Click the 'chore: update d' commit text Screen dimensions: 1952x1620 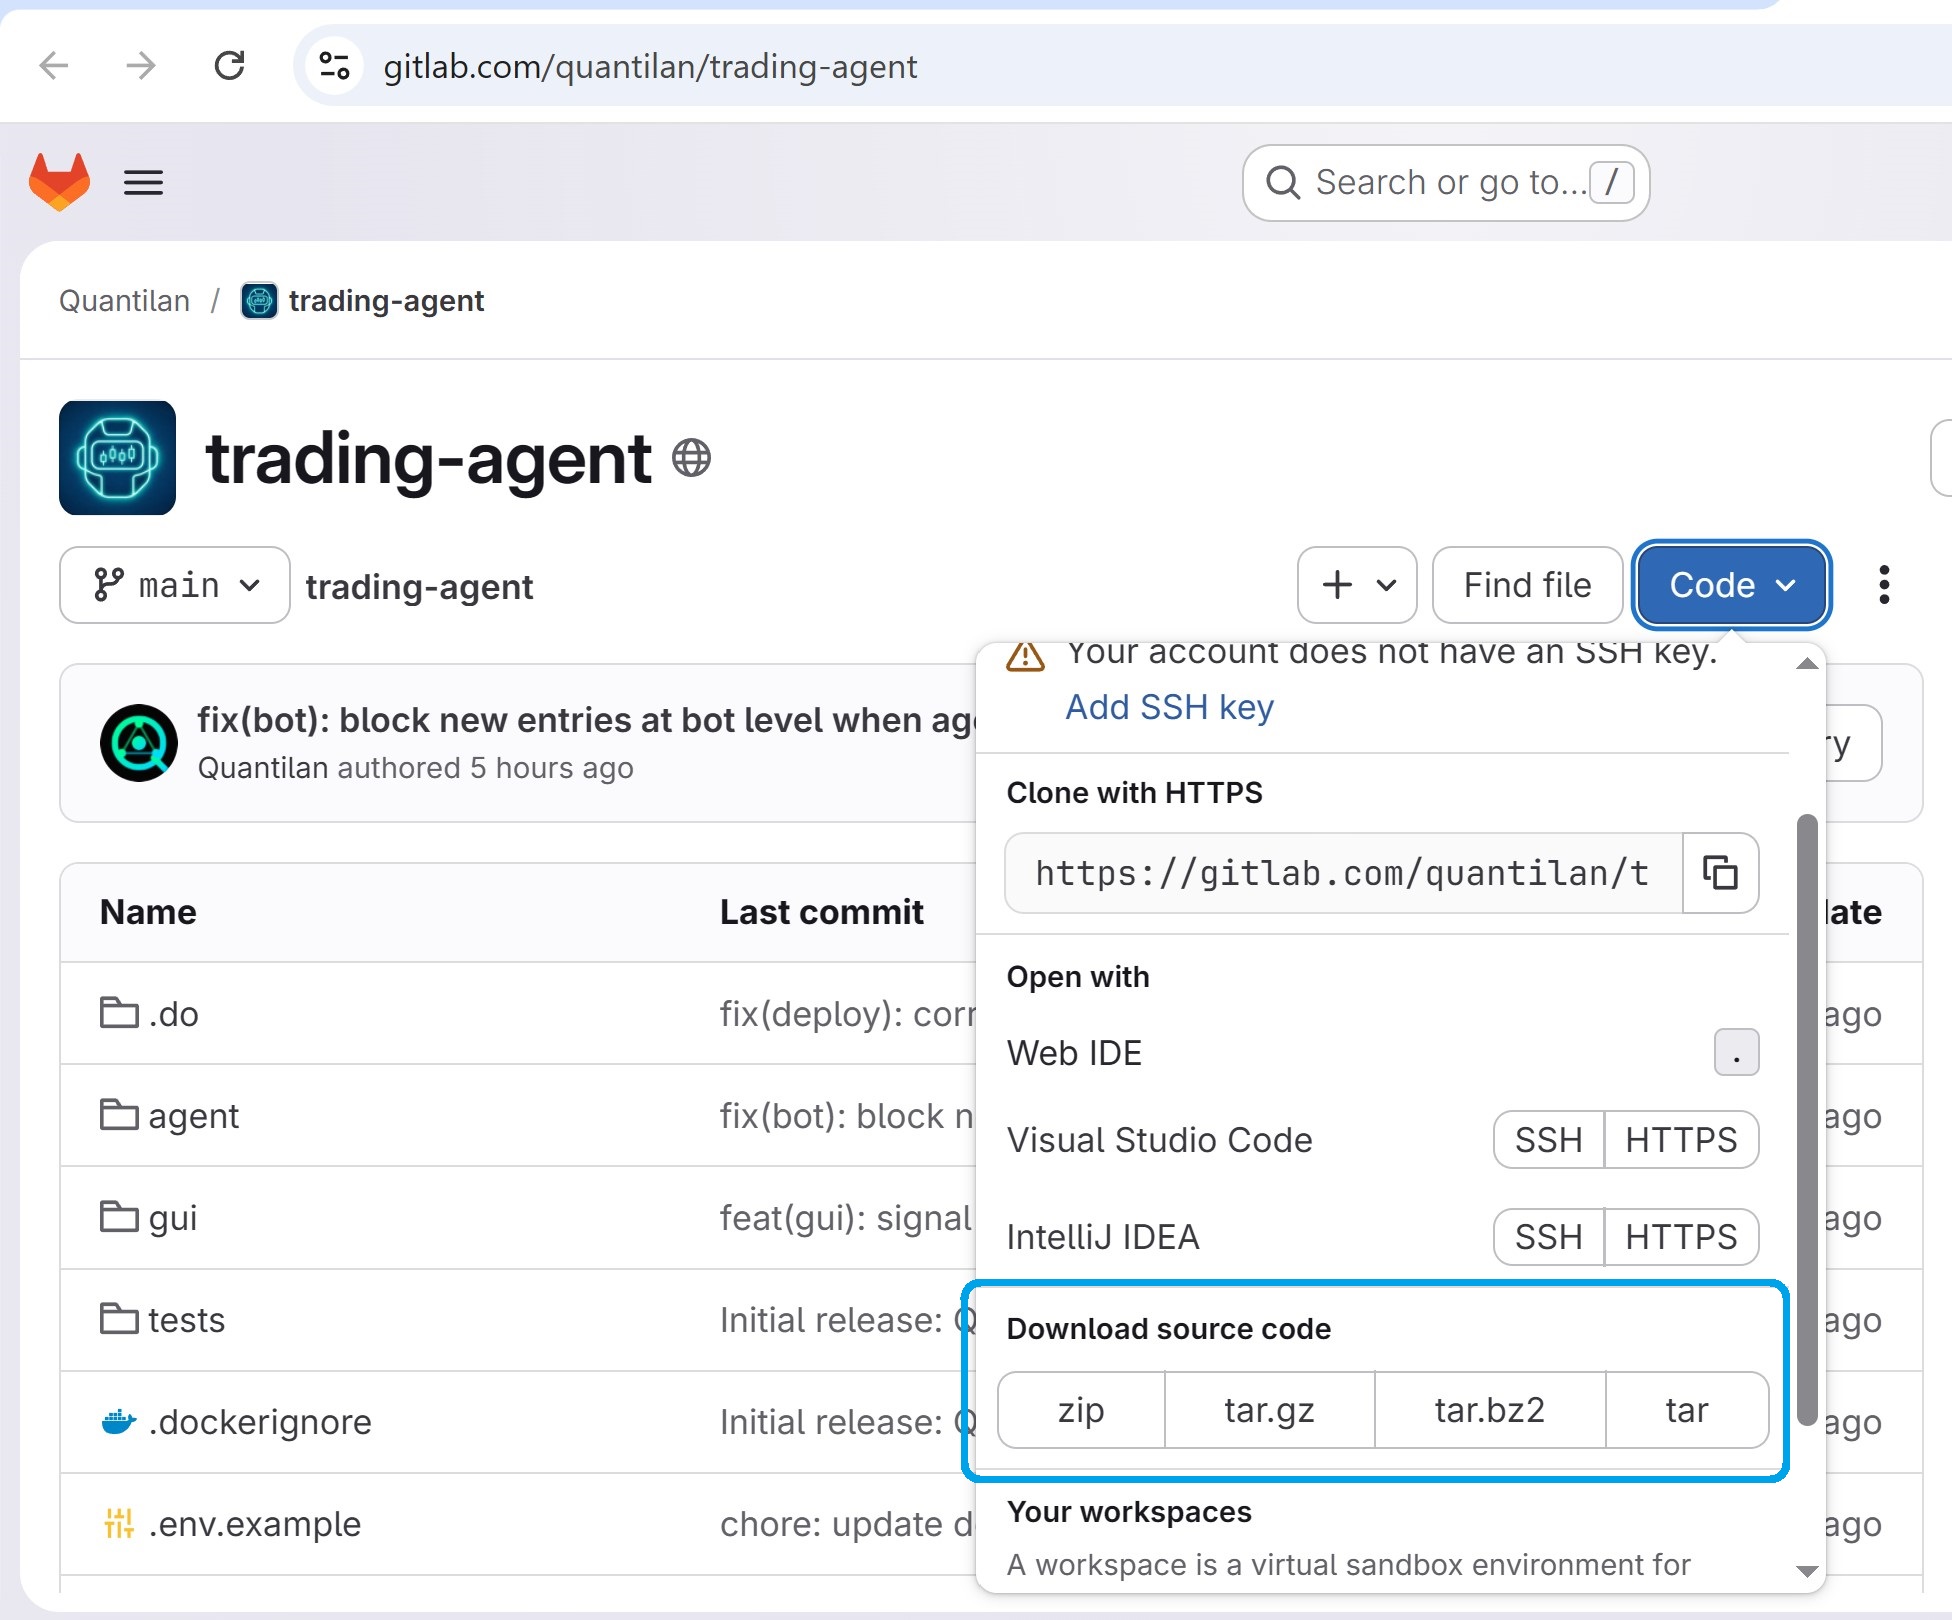(847, 1524)
